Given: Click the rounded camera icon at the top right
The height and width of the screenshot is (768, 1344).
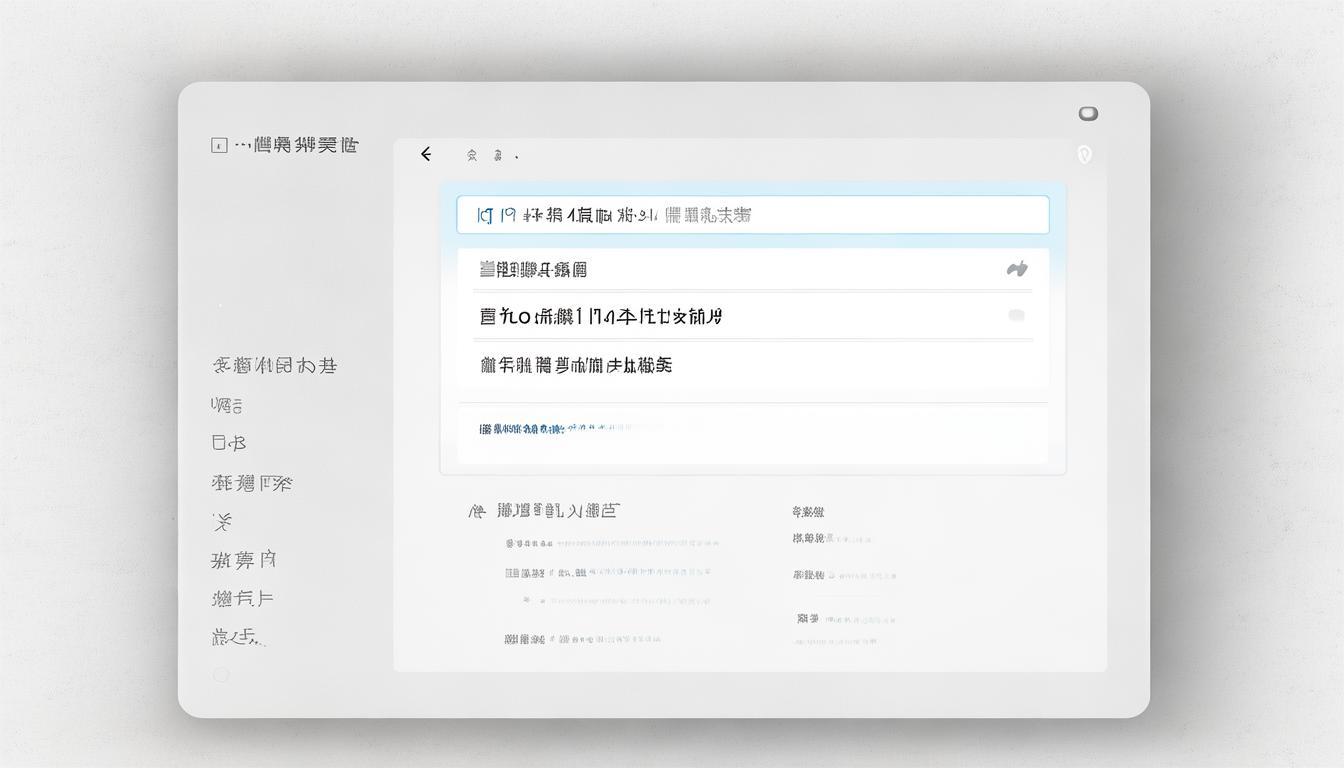Looking at the screenshot, I should pos(1087,113).
